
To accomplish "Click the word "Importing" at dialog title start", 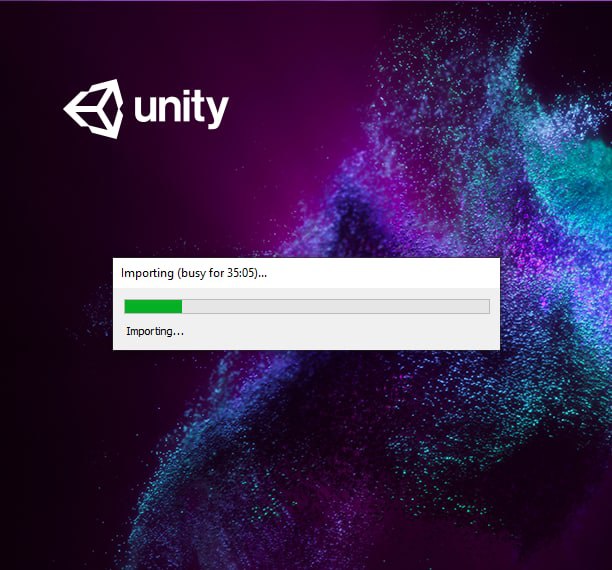I will (x=147, y=273).
